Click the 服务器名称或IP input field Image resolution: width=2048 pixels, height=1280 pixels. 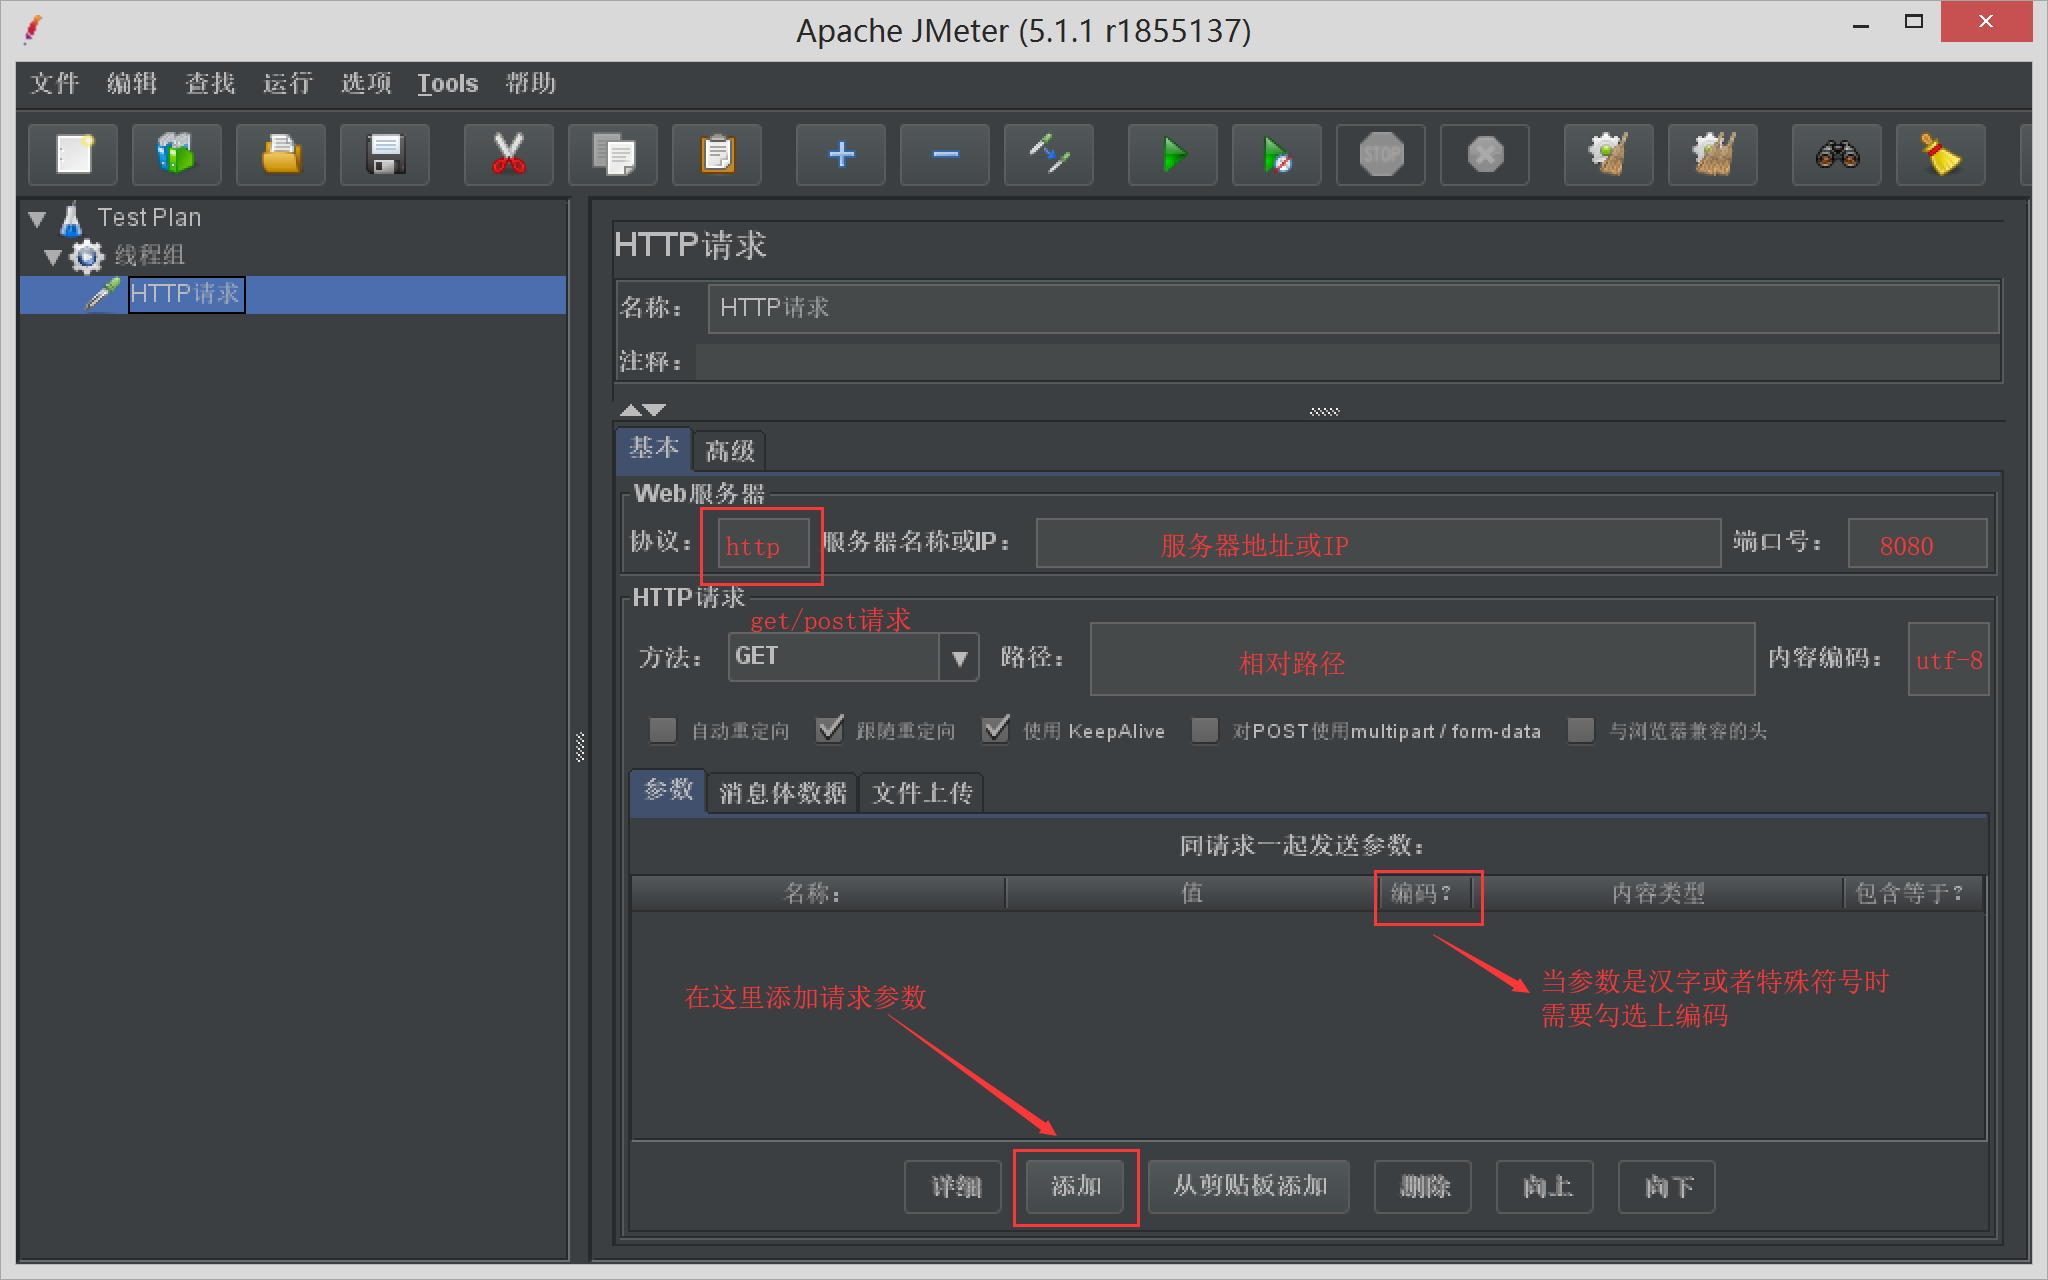point(1377,544)
